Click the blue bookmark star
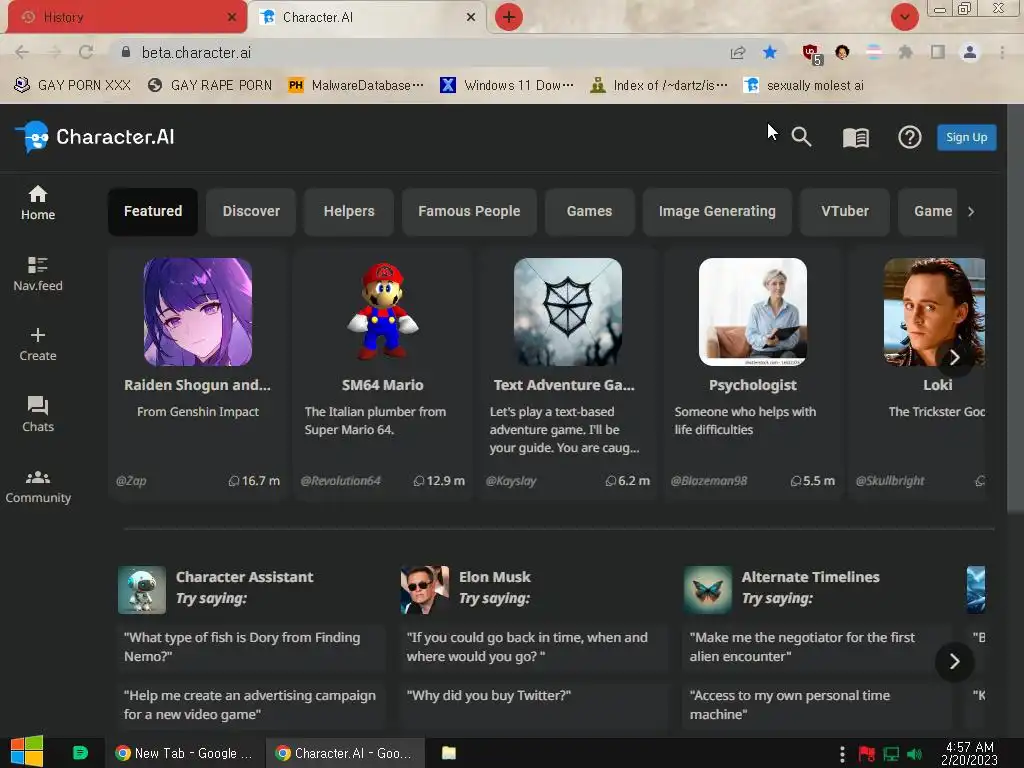Image resolution: width=1024 pixels, height=768 pixels. click(770, 52)
